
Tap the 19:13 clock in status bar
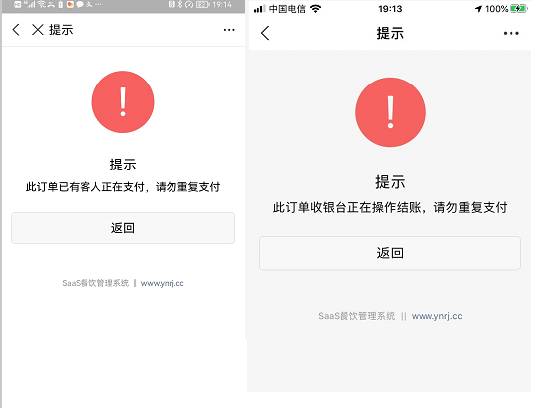coord(390,9)
